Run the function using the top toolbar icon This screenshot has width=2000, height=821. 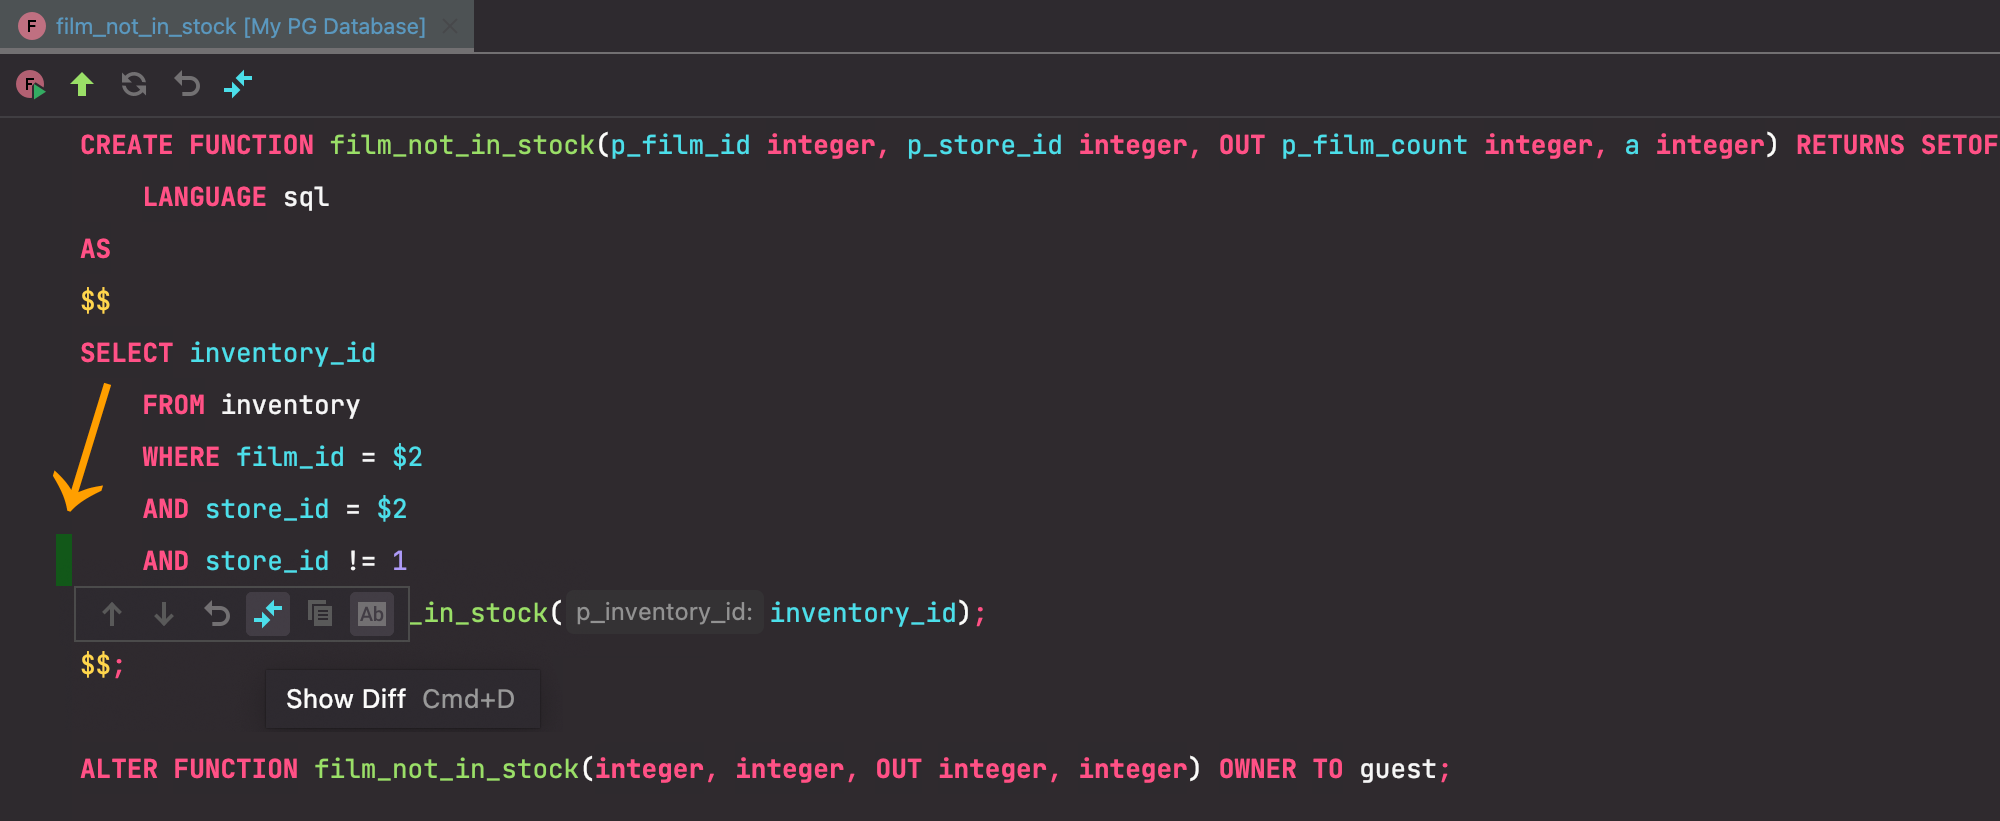[31, 85]
